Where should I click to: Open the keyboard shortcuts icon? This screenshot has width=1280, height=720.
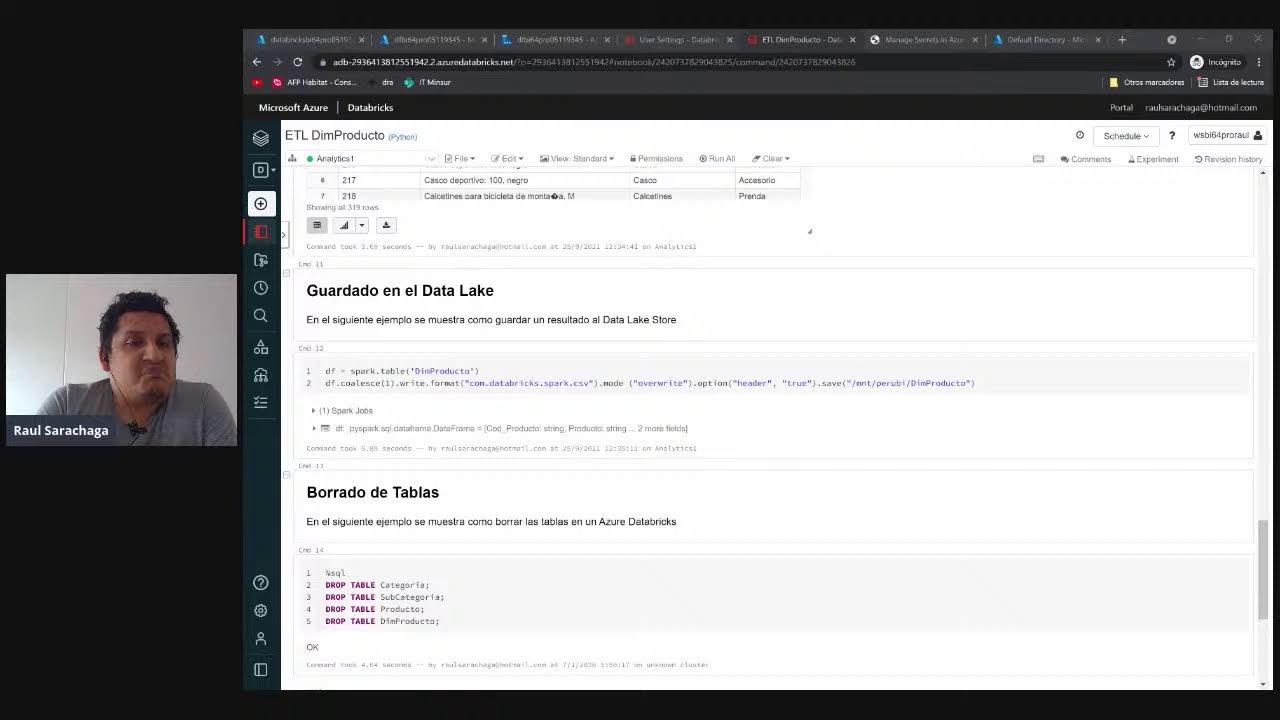pyautogui.click(x=1038, y=159)
